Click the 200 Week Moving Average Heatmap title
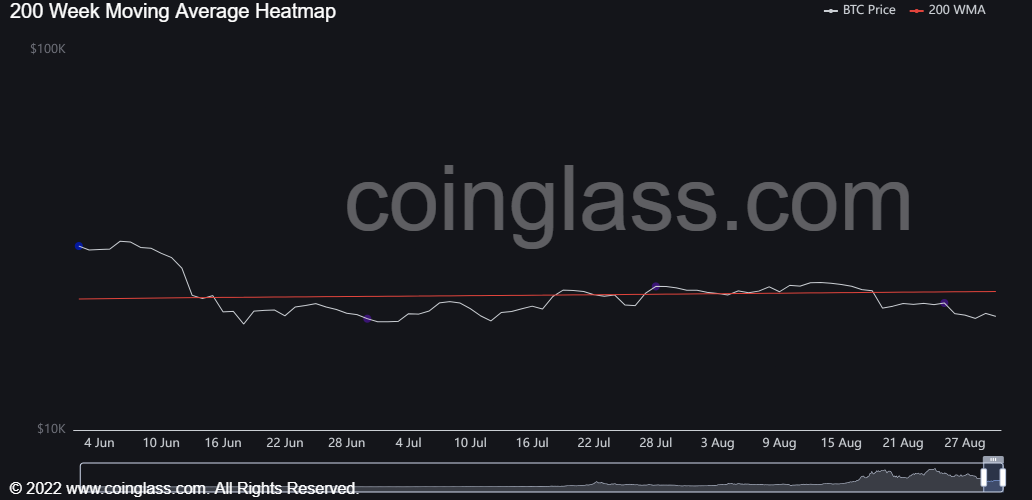1032x500 pixels. [173, 11]
